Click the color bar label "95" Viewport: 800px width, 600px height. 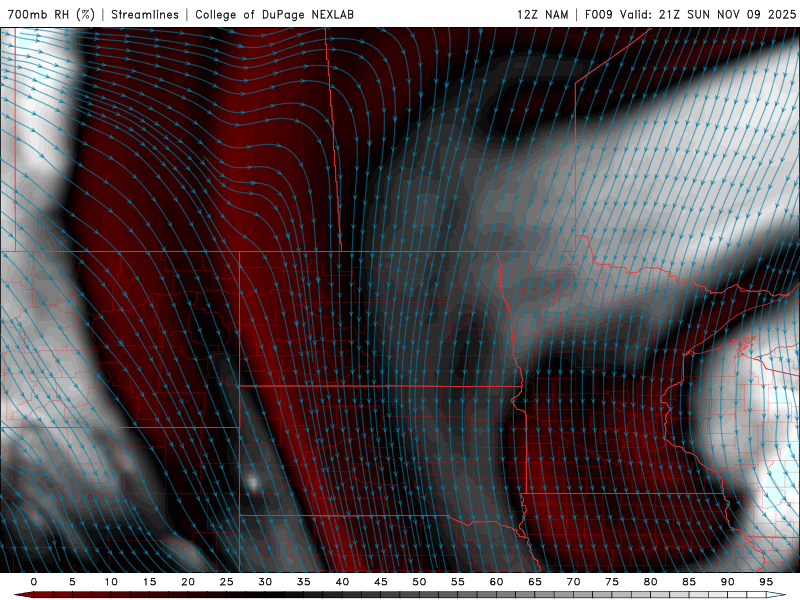point(766,582)
